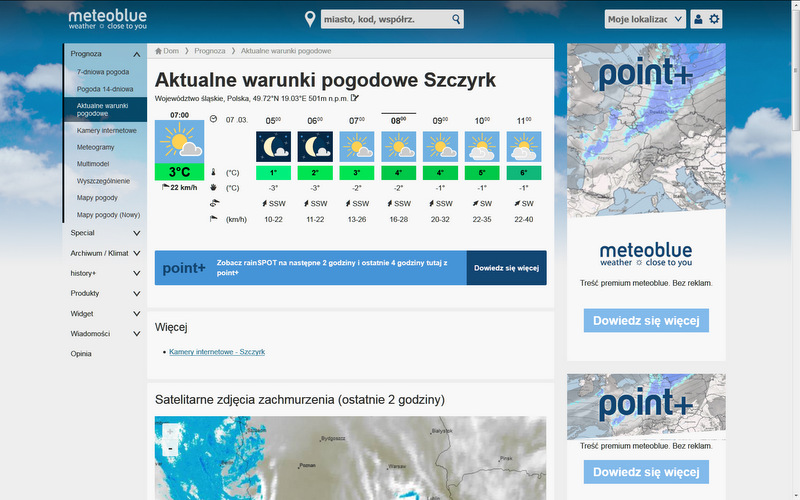Expand the history+ menu section
800x500 pixels.
click(x=136, y=273)
